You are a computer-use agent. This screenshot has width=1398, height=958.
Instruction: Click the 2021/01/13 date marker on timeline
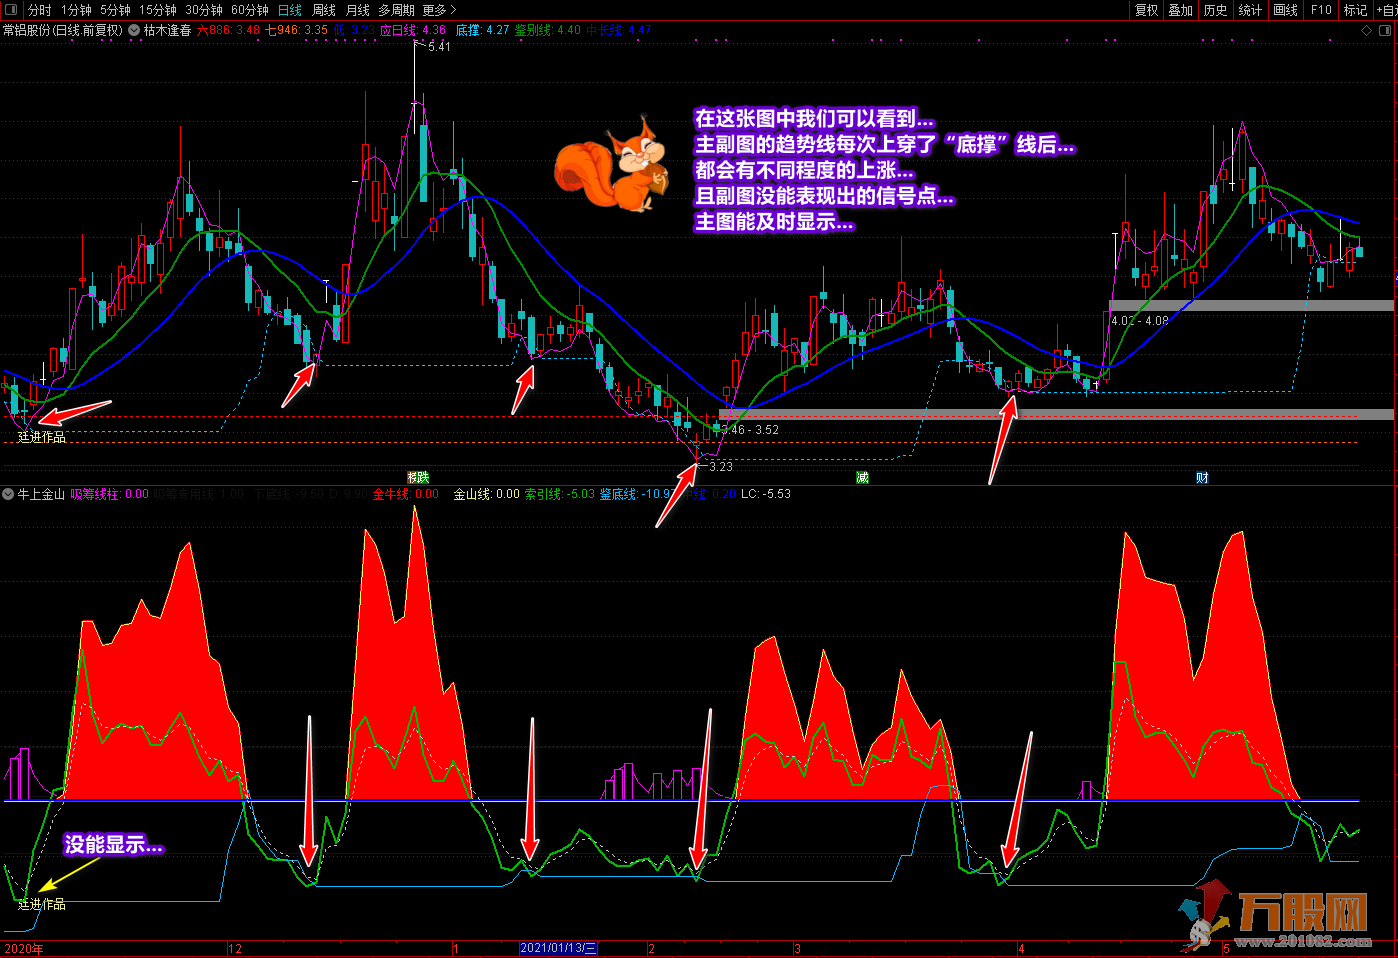point(558,948)
